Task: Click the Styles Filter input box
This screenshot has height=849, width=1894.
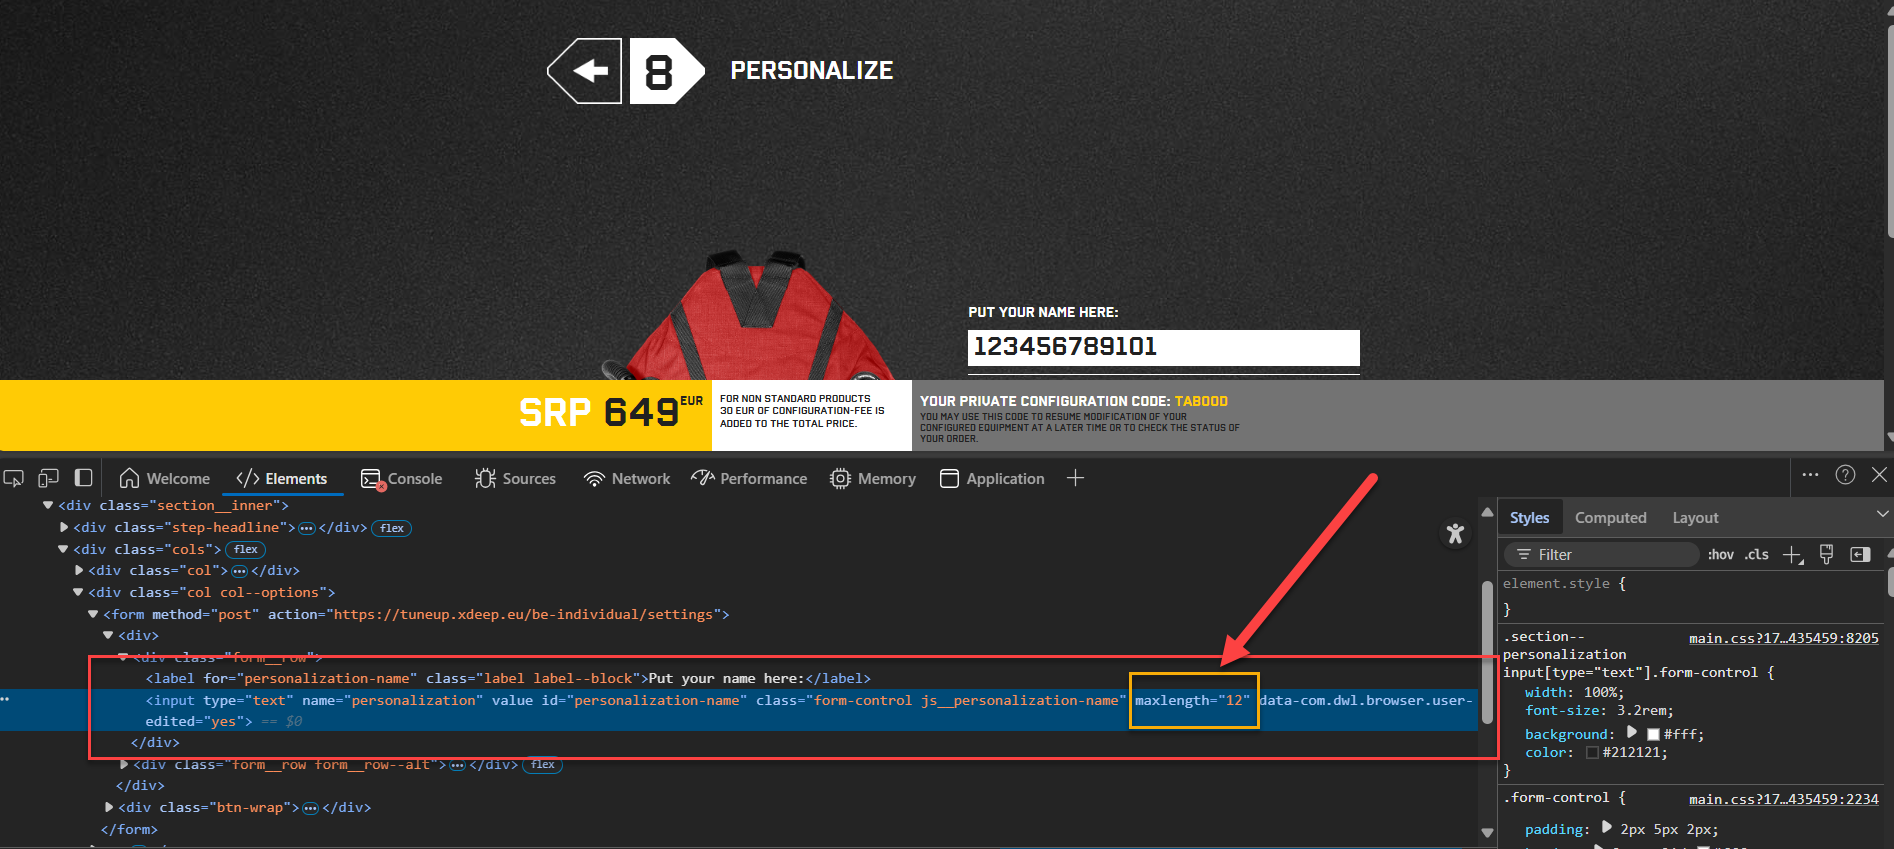Action: click(1602, 555)
